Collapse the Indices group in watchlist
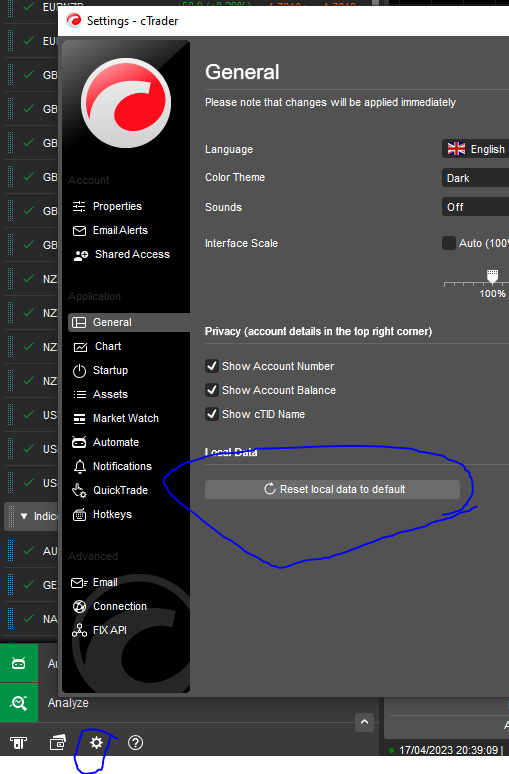 [x=24, y=516]
